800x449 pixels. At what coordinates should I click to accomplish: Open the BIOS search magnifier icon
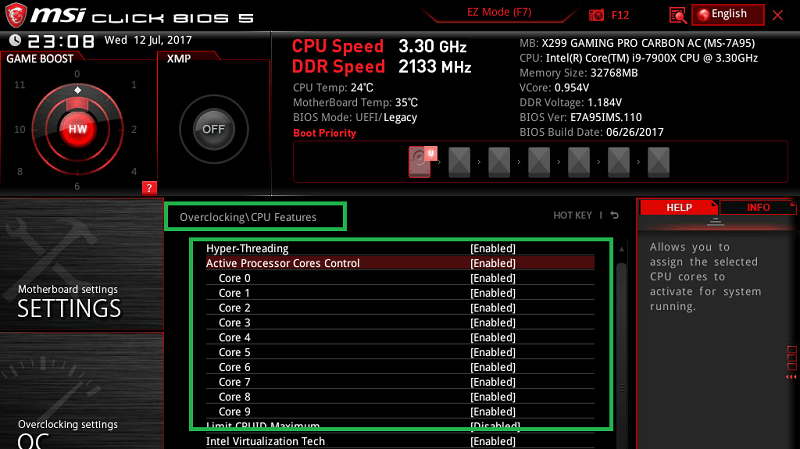[678, 15]
